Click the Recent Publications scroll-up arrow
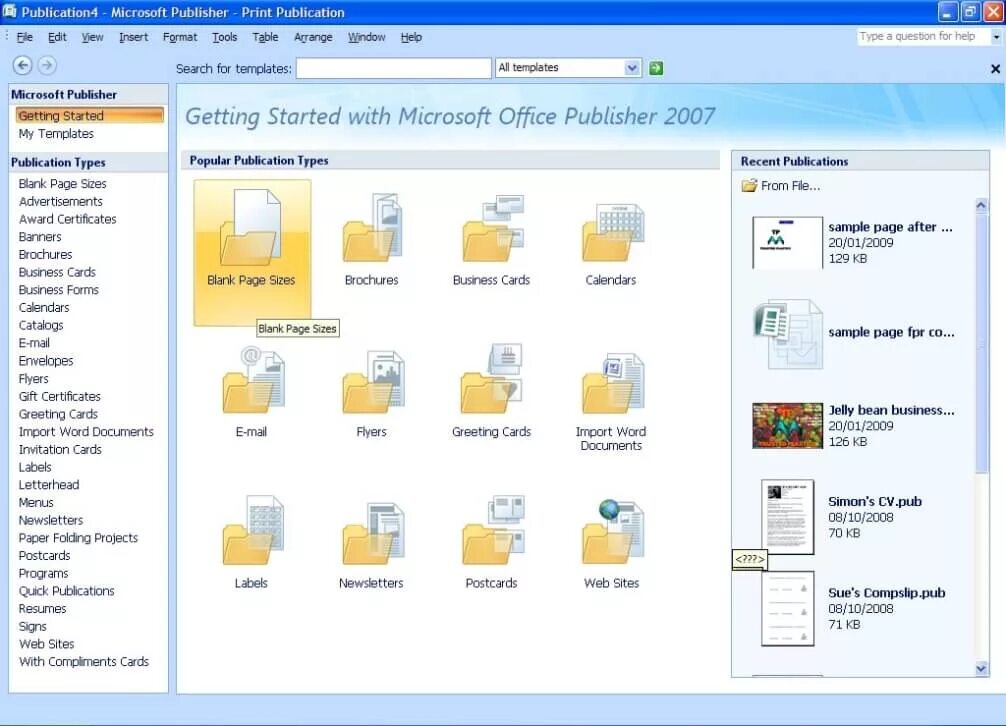This screenshot has width=1006, height=726. [x=981, y=206]
